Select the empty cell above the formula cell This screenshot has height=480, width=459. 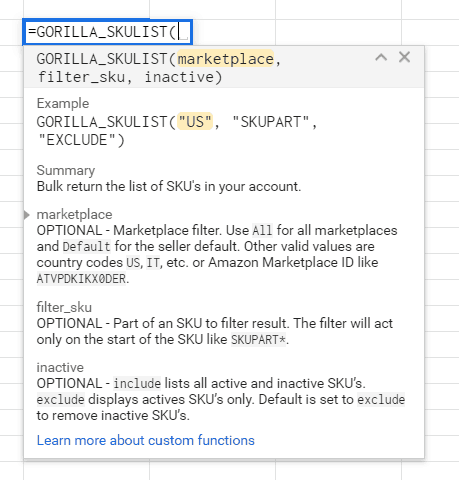pyautogui.click(x=86, y=9)
